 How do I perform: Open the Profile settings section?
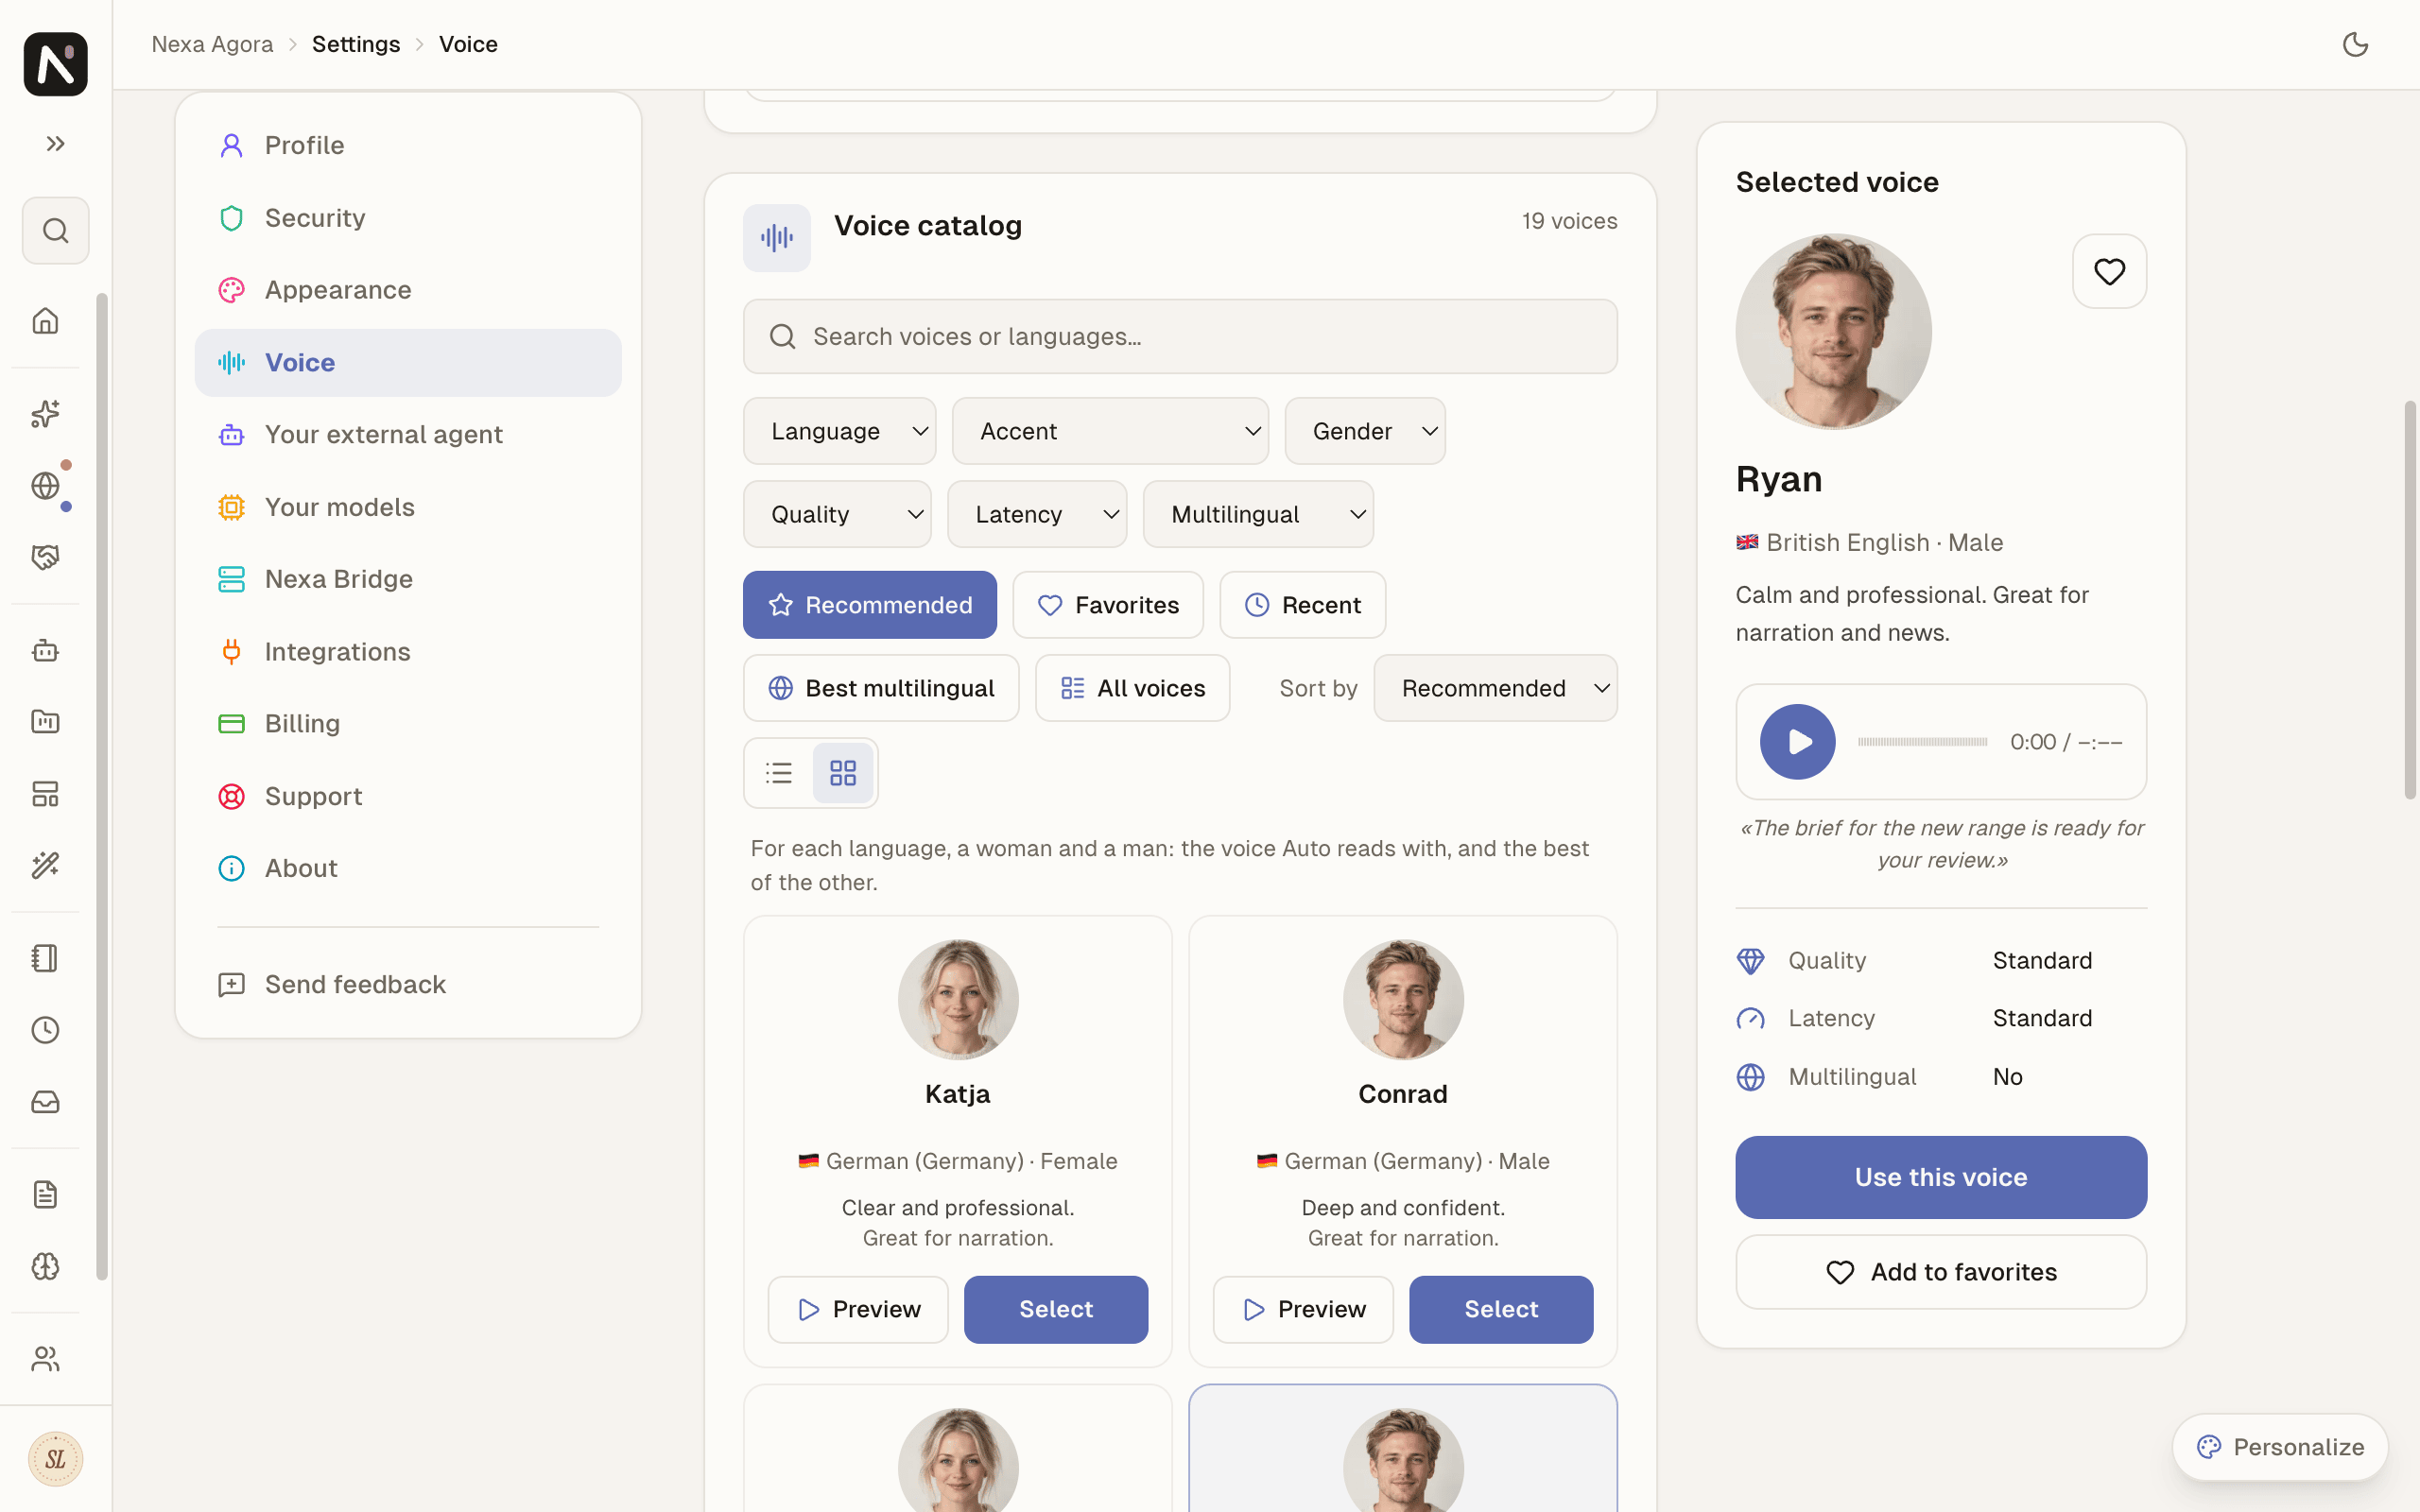tap(408, 145)
